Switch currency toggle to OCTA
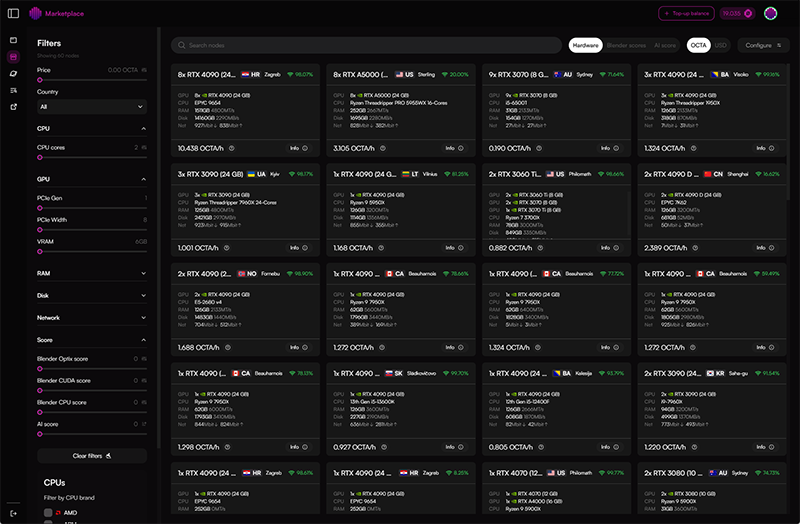This screenshot has height=524, width=800. point(698,45)
